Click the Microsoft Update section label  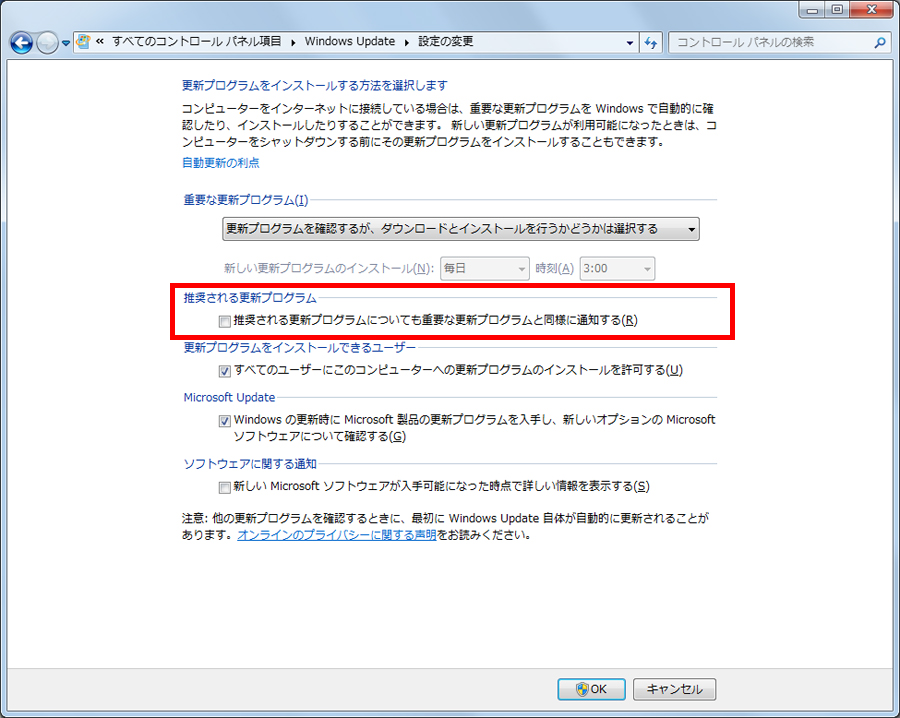point(229,397)
